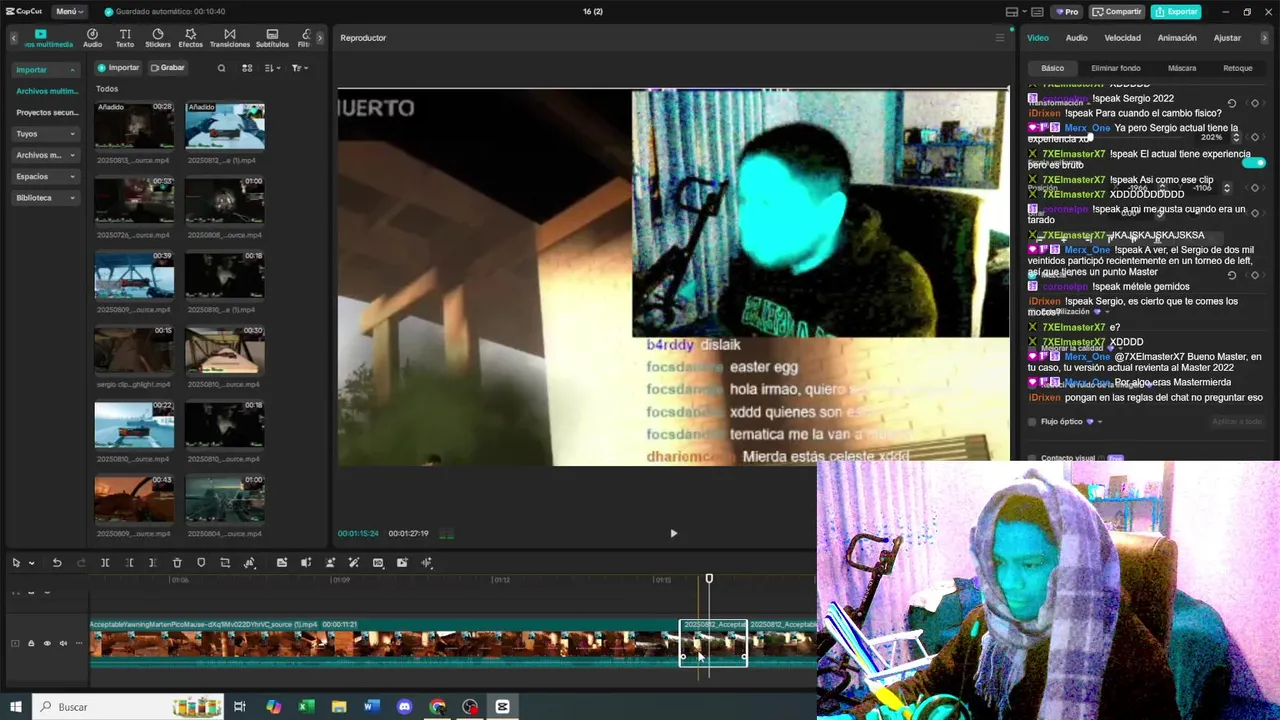
Task: Open the player panel options menu
Action: 999,38
